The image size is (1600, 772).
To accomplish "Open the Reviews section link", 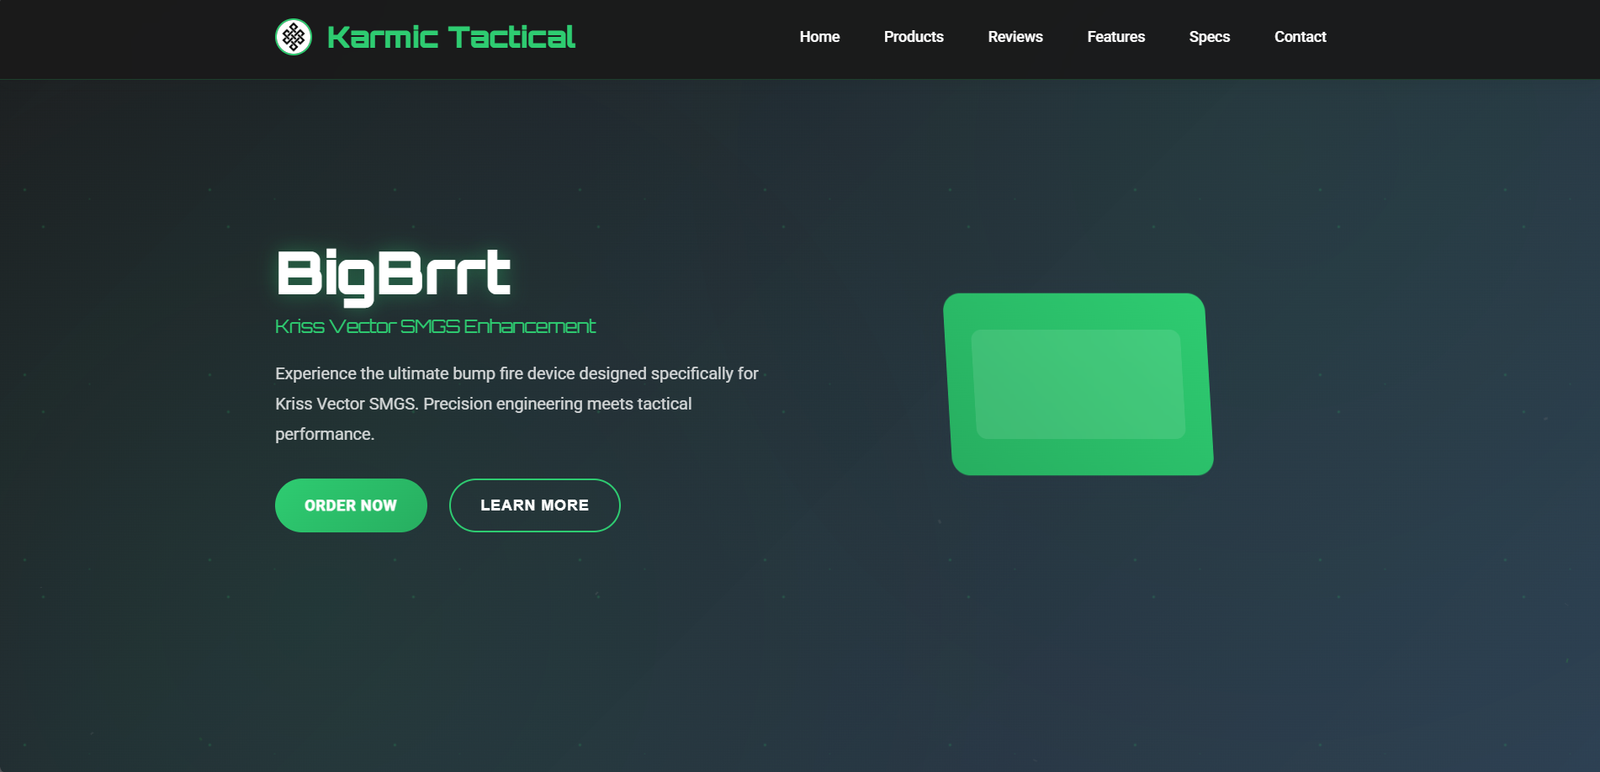I will coord(1015,37).
